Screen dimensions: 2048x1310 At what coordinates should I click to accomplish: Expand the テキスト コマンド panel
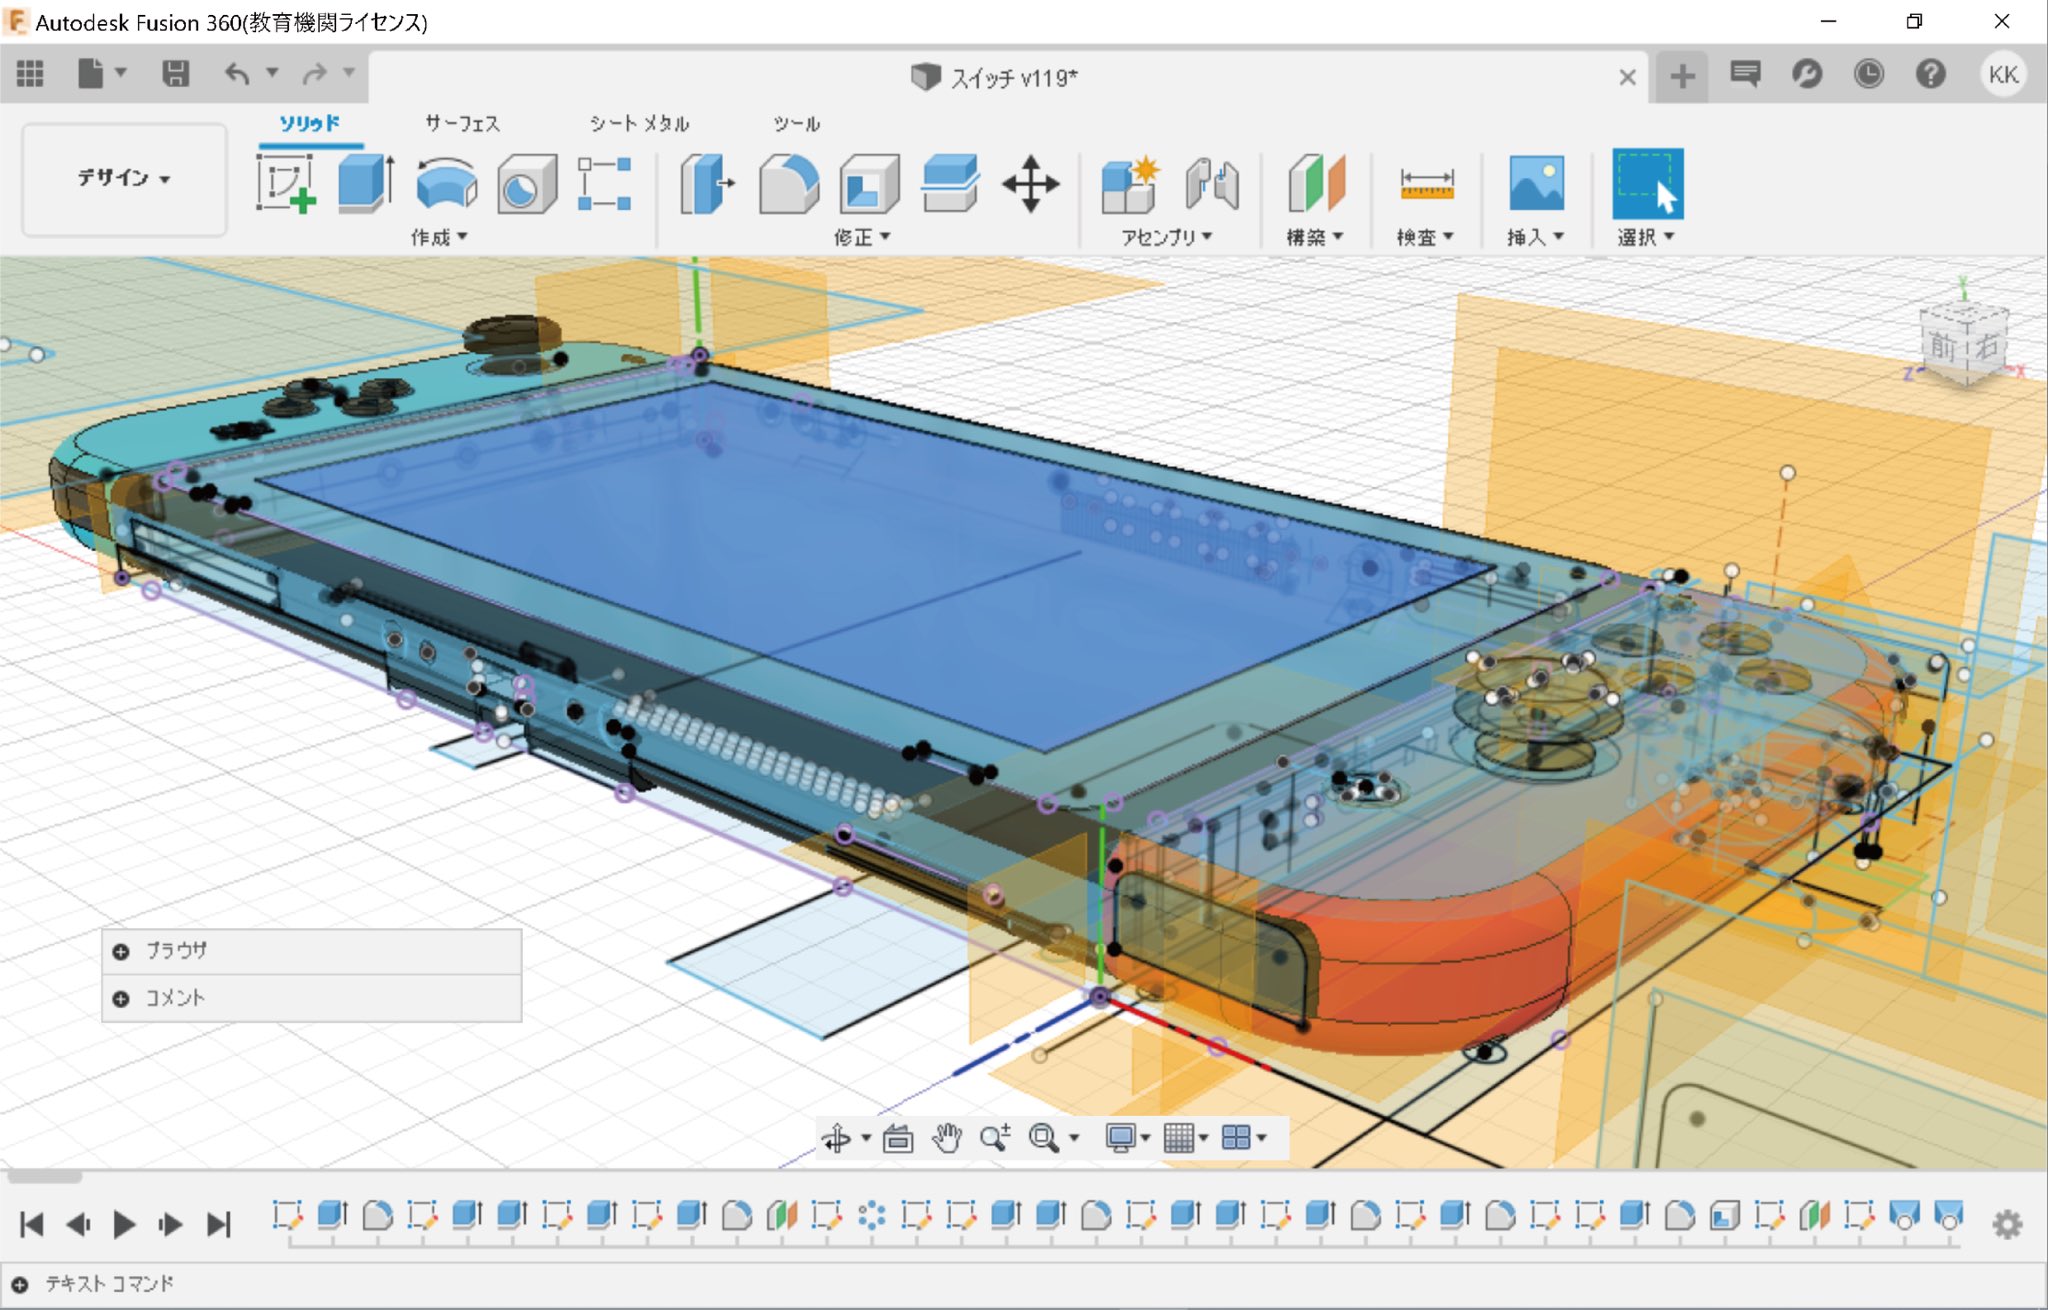[x=20, y=1284]
